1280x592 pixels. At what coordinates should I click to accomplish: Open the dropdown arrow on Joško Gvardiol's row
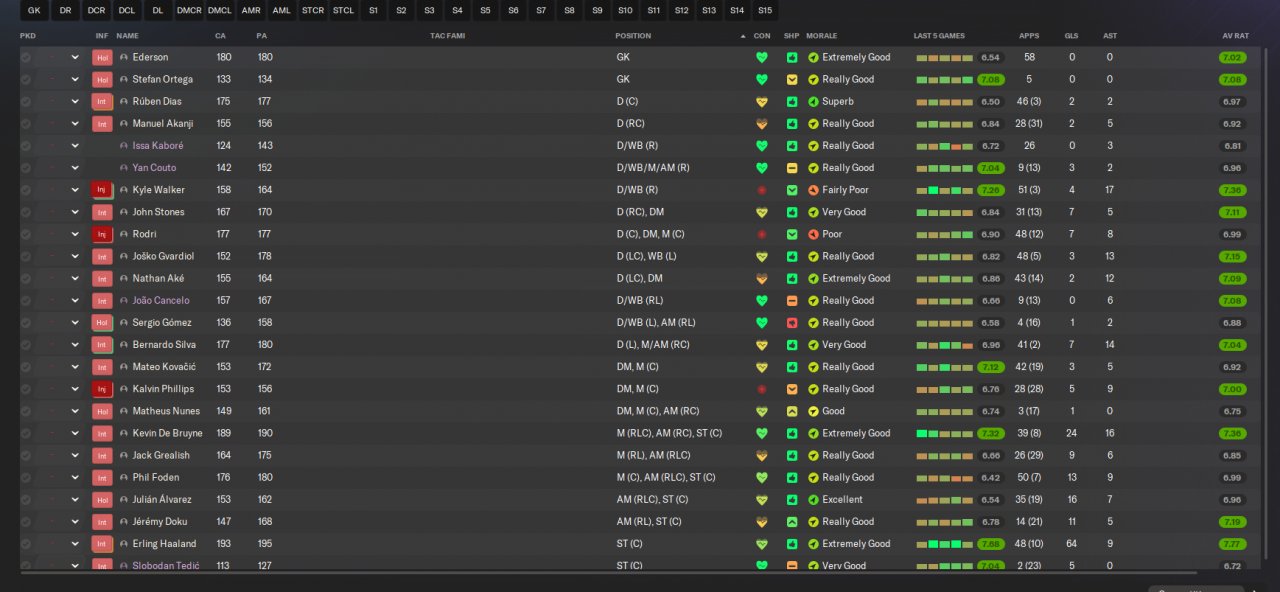point(75,256)
